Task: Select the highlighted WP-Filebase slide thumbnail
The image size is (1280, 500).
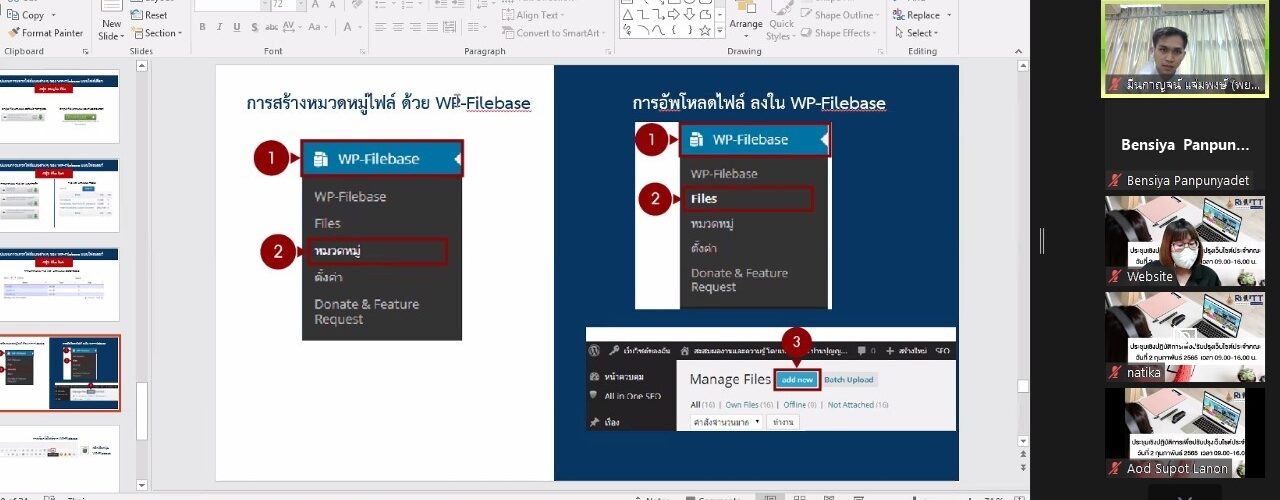Action: click(59, 373)
